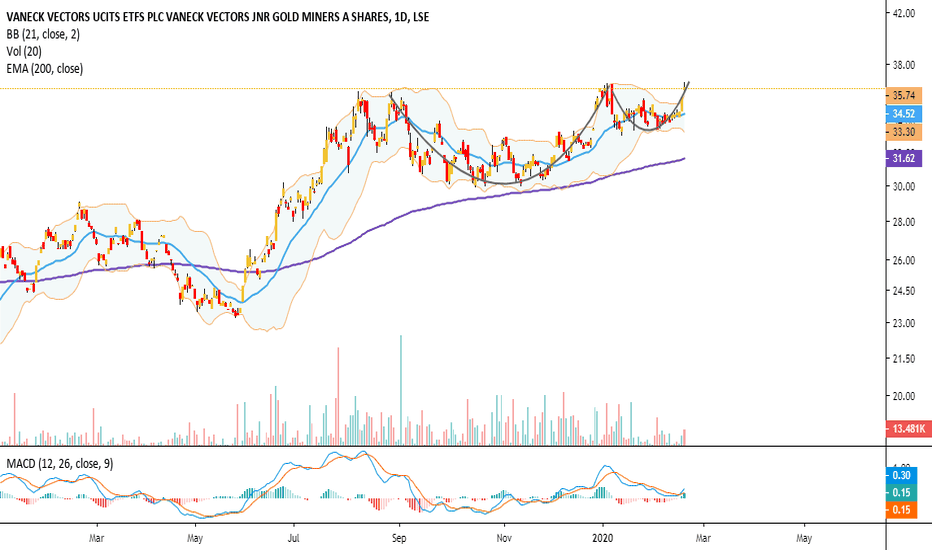The image size is (932, 550).
Task: Click the 23.00 price axis value
Action: click(x=903, y=323)
